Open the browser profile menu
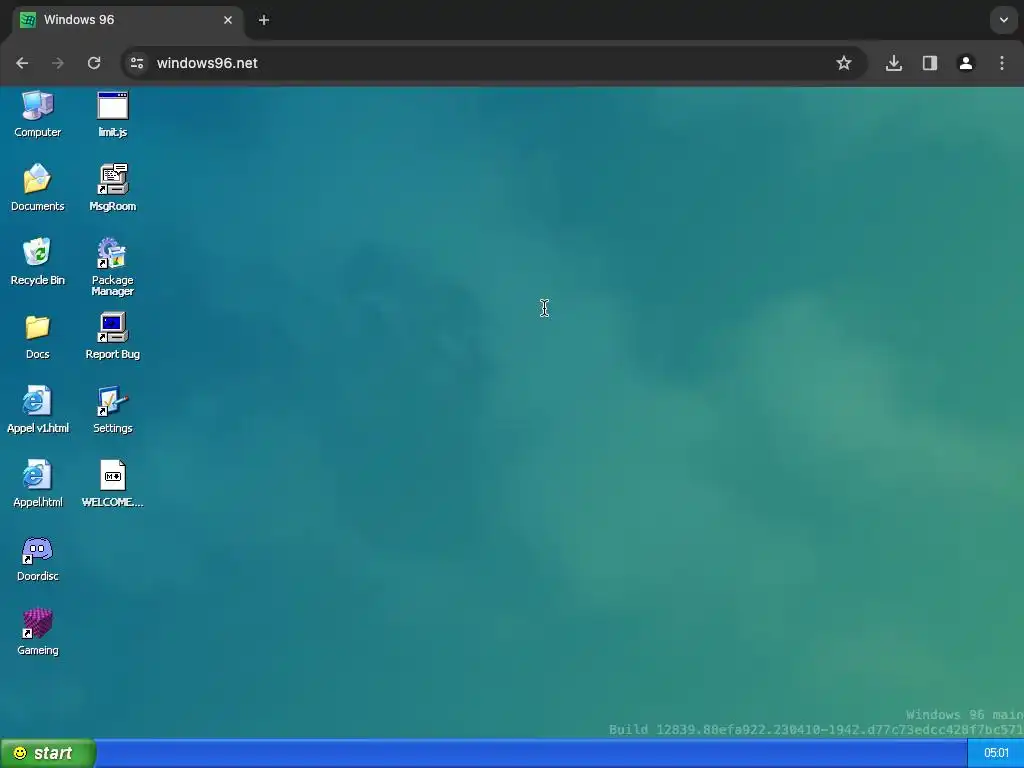The height and width of the screenshot is (768, 1024). (x=966, y=63)
